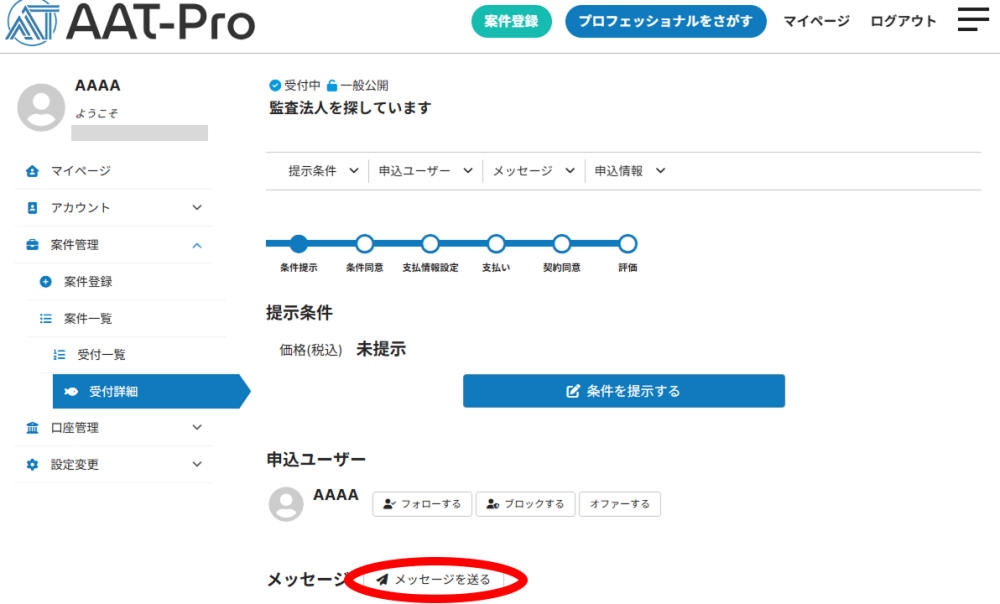Image resolution: width=1000 pixels, height=604 pixels.
Task: Collapse the 案件管理 sidebar section
Action: [196, 245]
